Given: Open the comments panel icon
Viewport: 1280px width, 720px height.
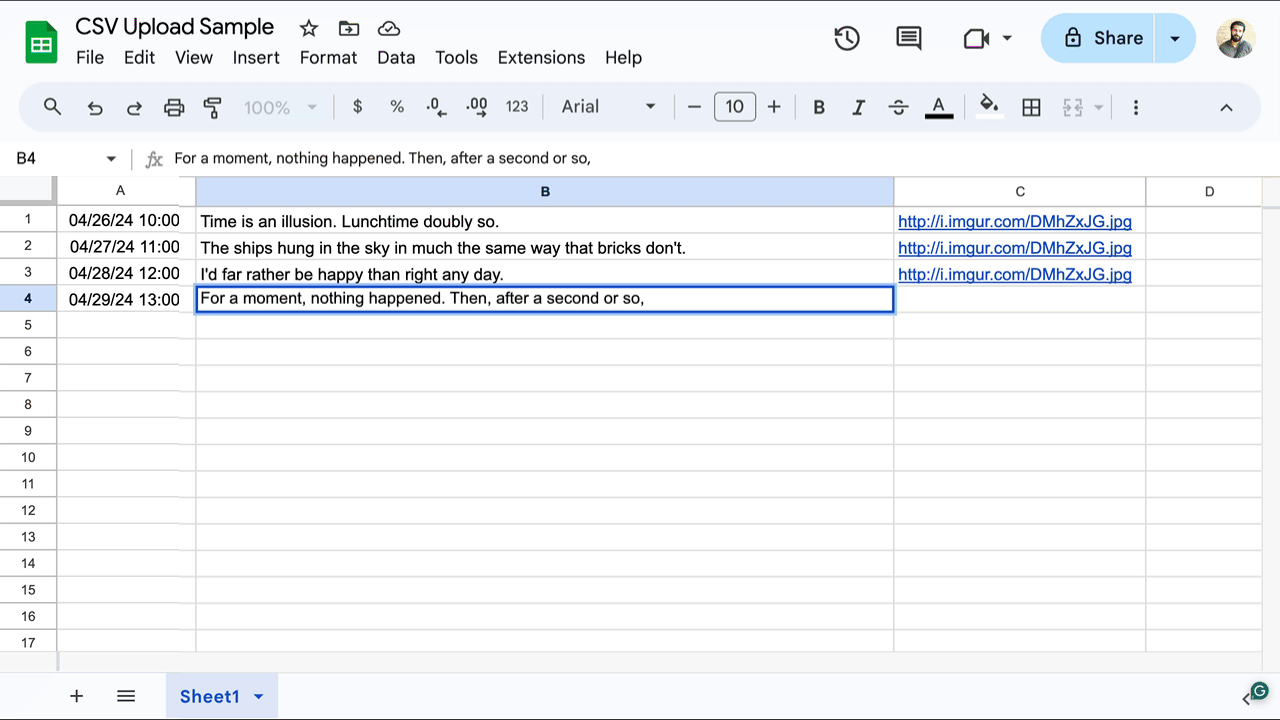Looking at the screenshot, I should 909,38.
